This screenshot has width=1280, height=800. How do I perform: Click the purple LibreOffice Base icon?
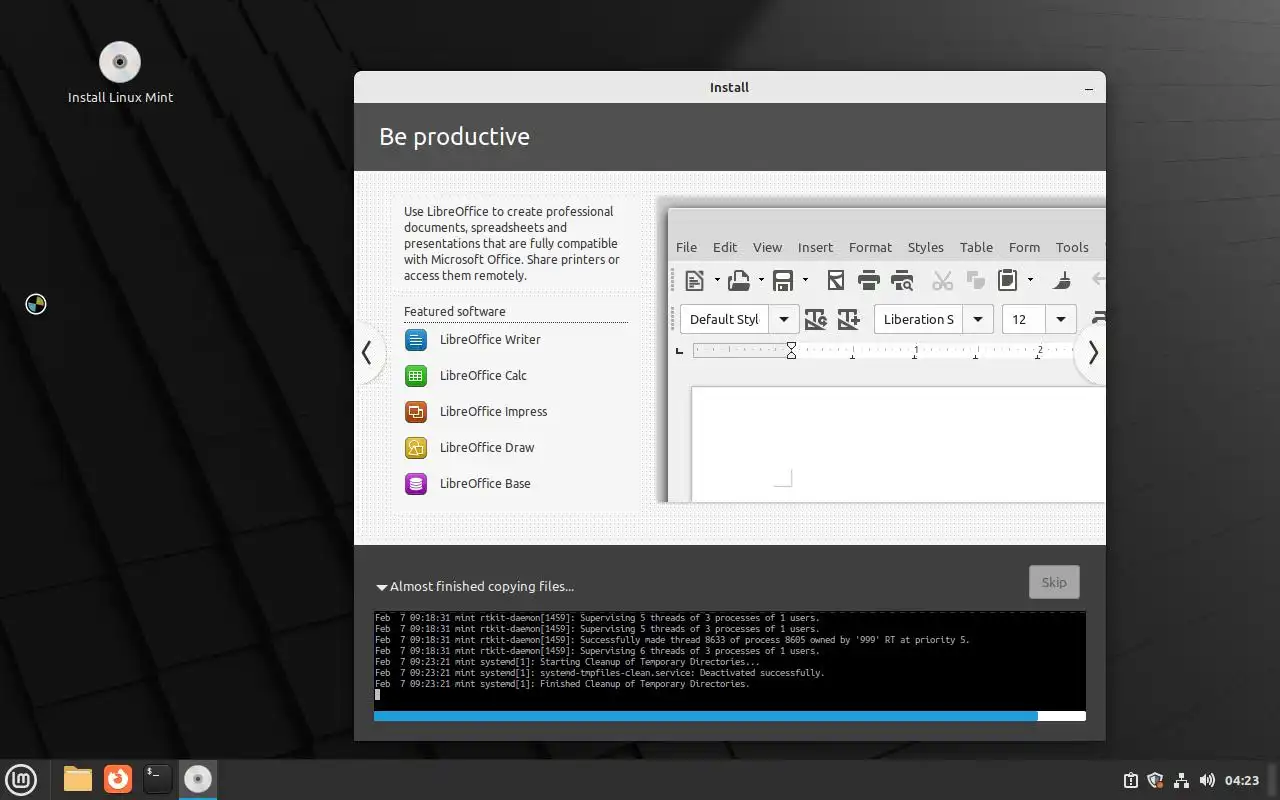pyautogui.click(x=416, y=484)
